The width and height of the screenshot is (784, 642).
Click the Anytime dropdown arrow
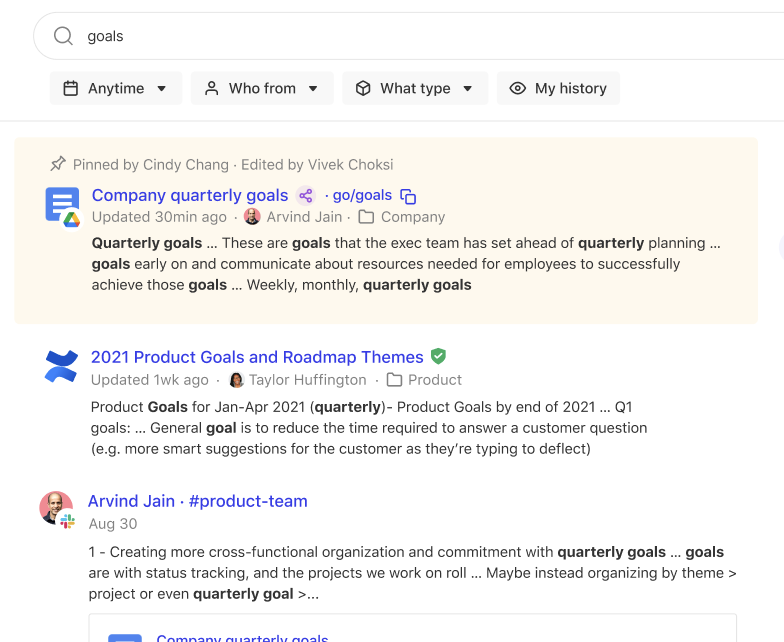tap(162, 88)
